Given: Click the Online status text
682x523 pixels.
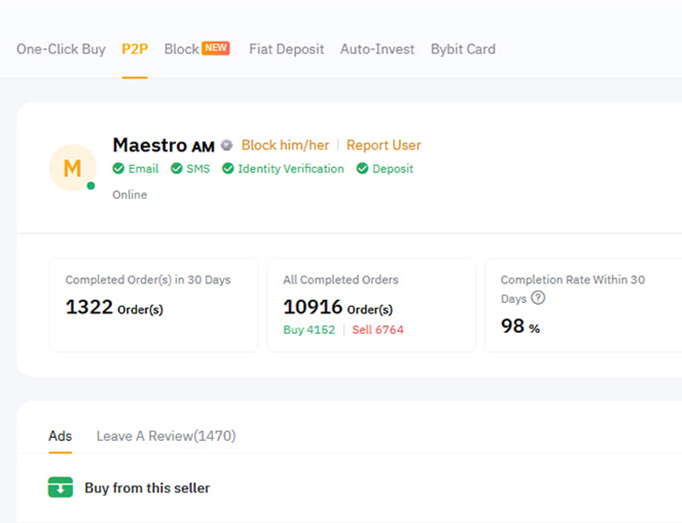Looking at the screenshot, I should pos(130,194).
